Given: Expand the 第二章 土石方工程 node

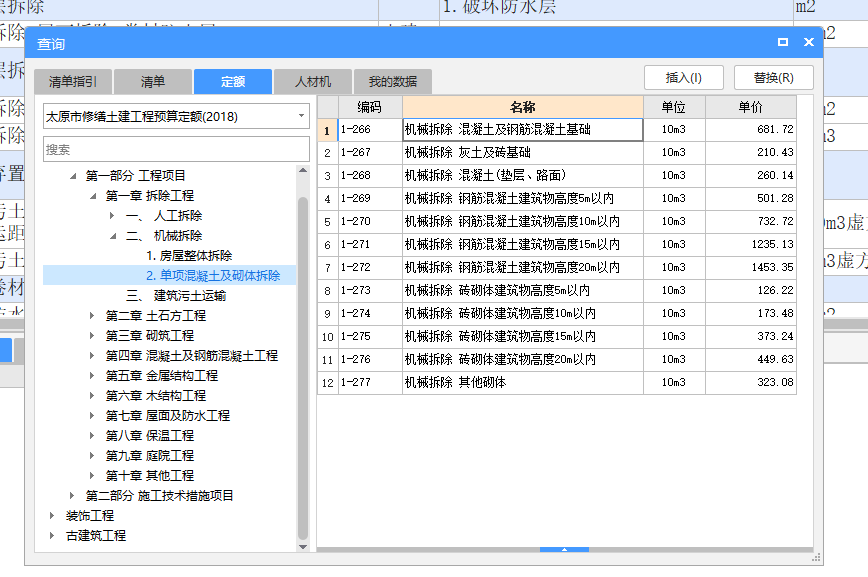Looking at the screenshot, I should point(92,316).
